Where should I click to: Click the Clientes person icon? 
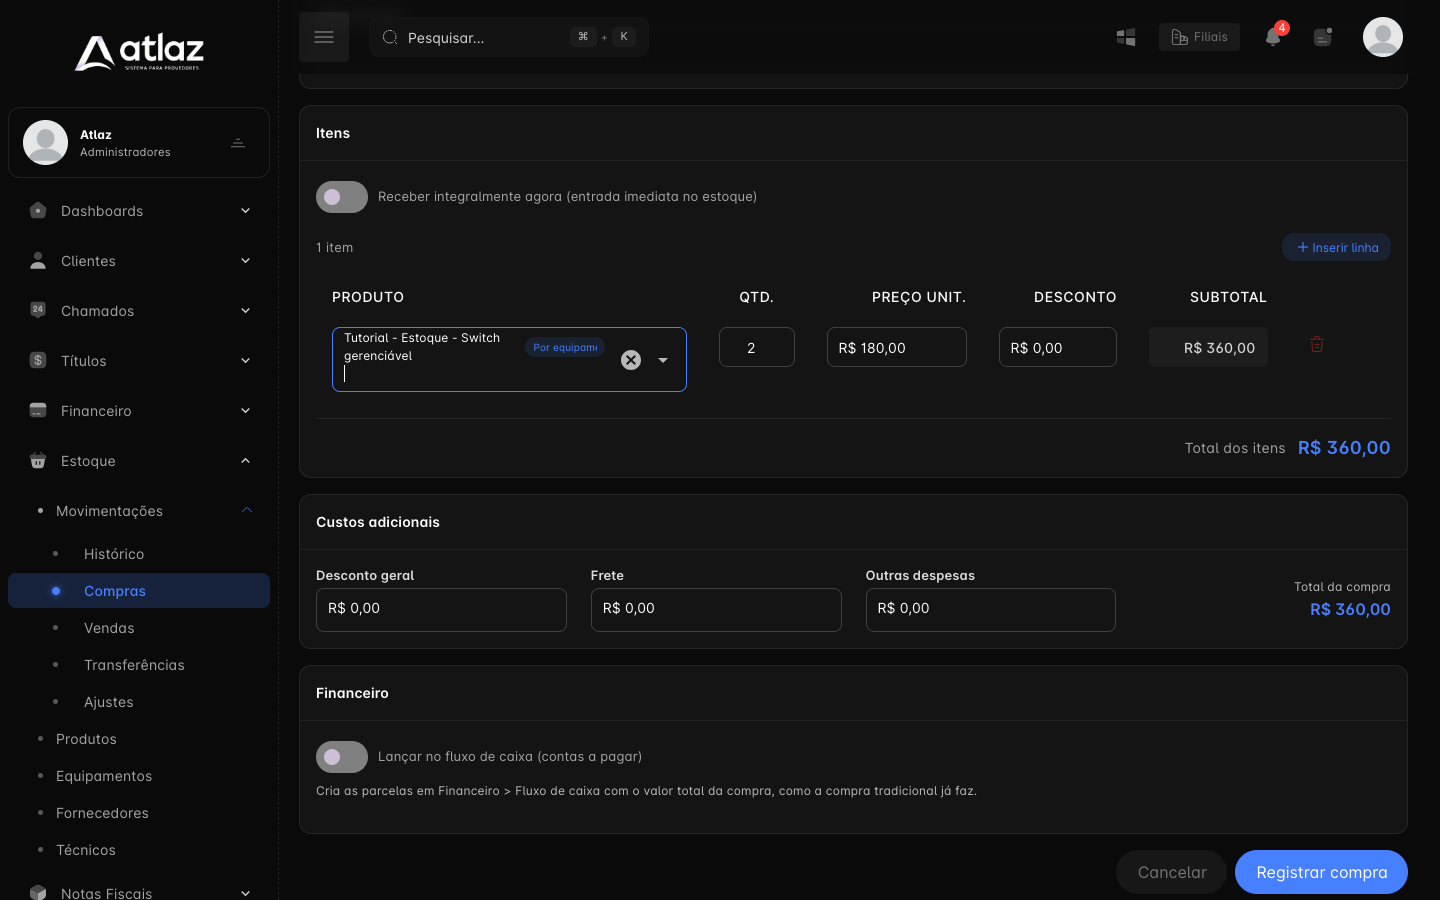click(x=38, y=261)
